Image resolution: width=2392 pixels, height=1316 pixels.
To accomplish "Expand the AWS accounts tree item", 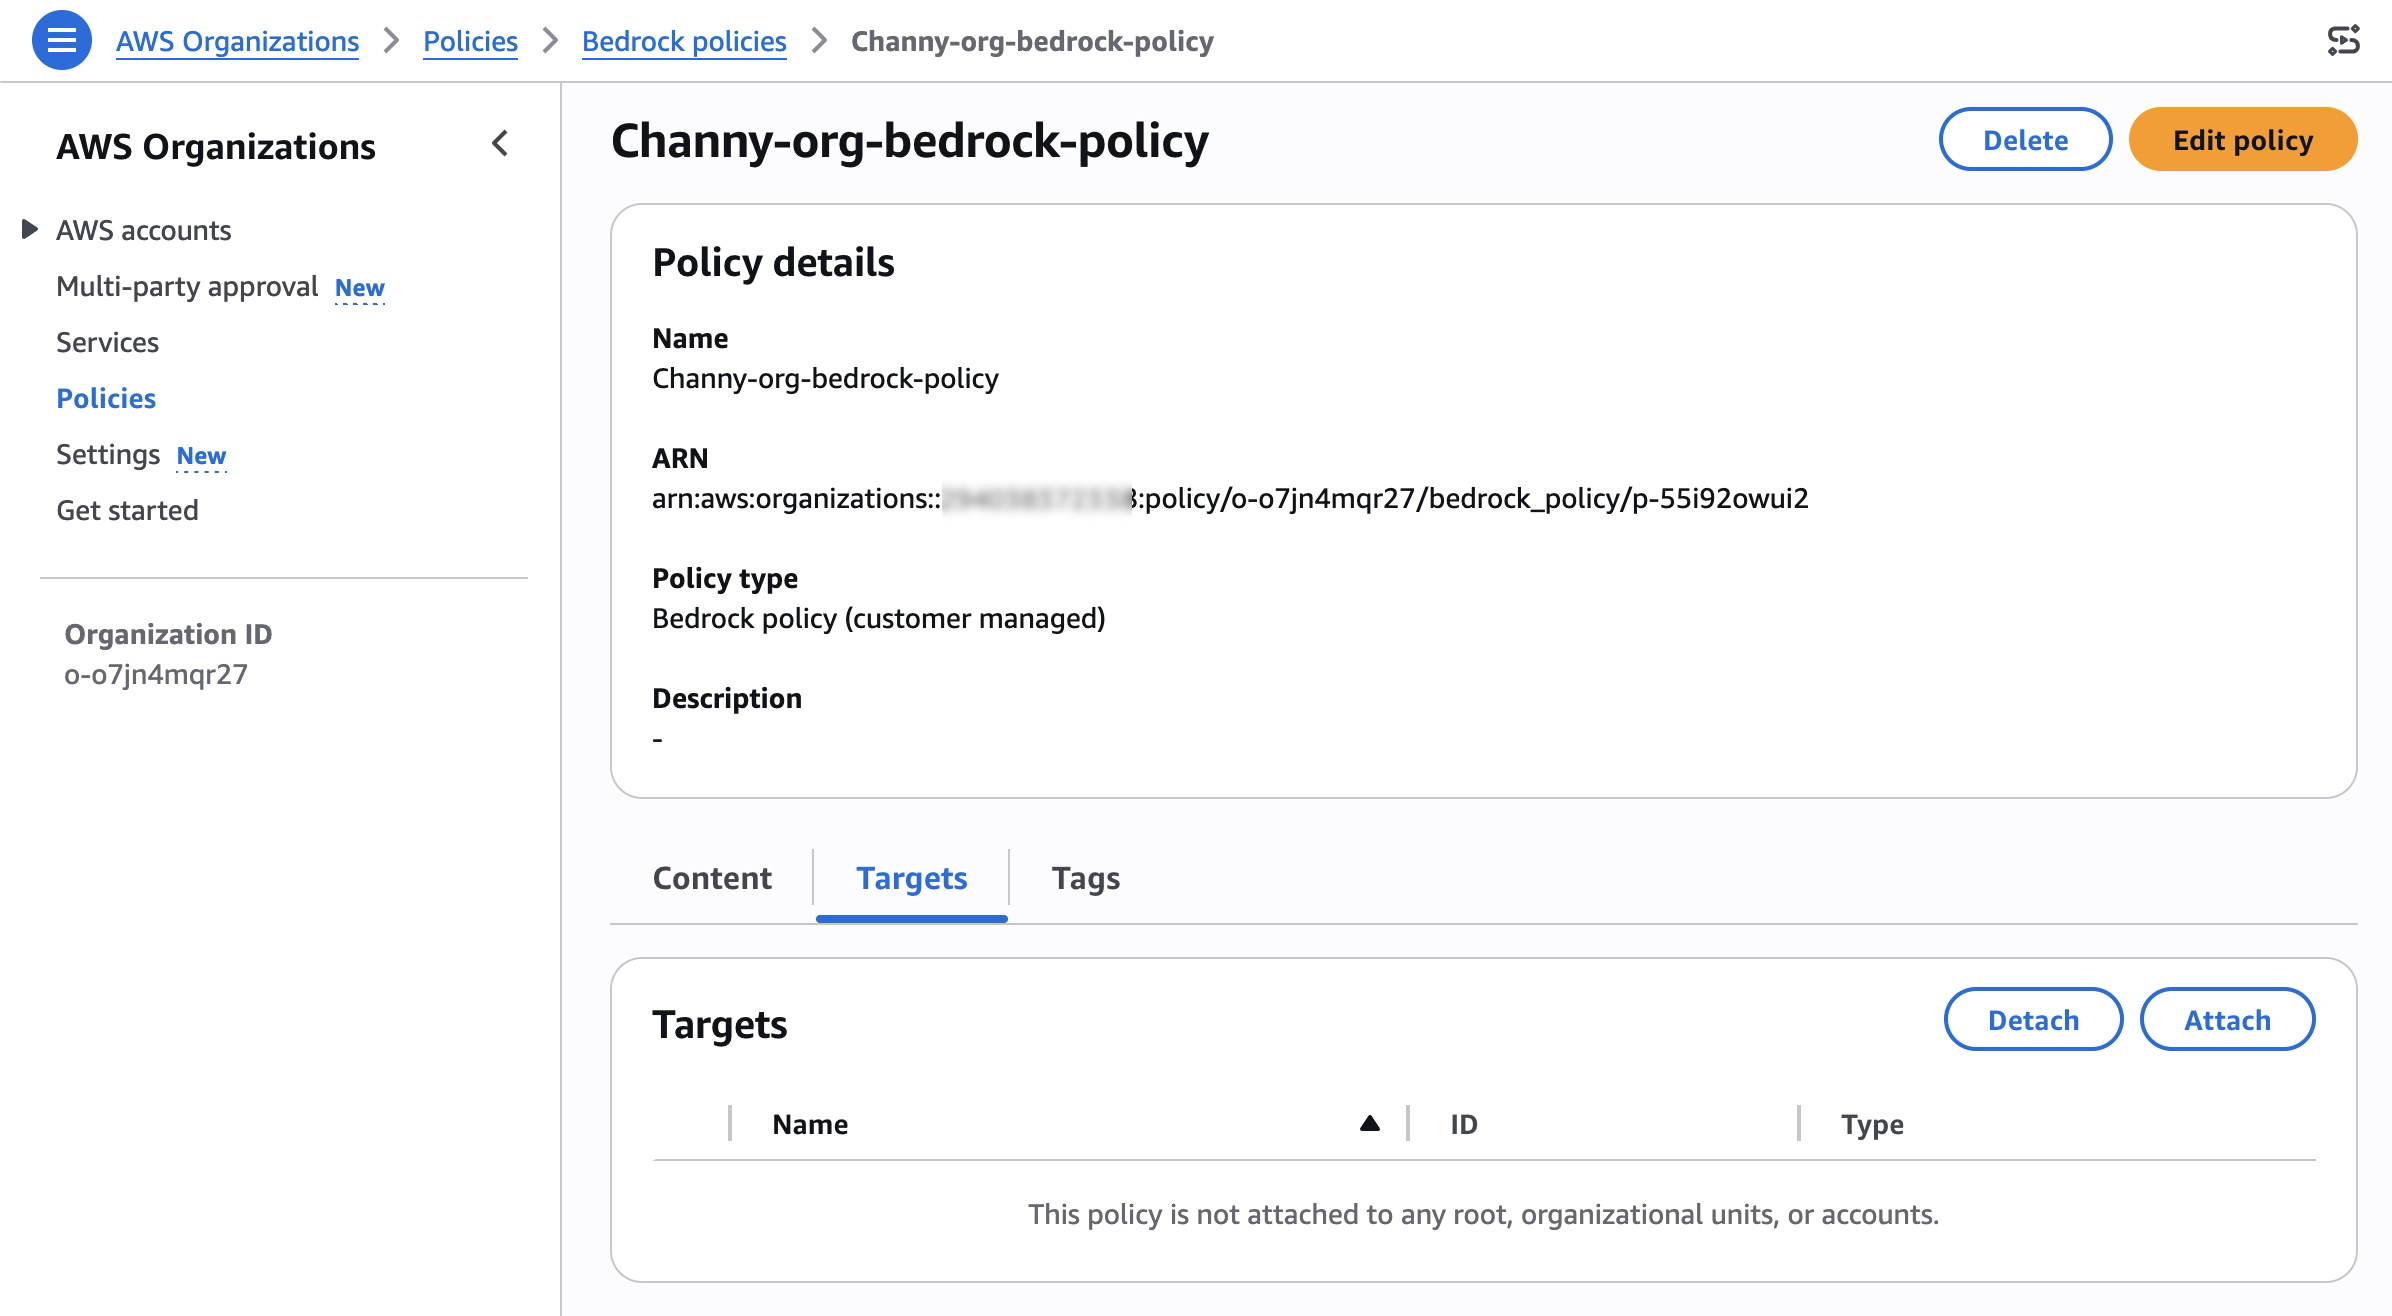I will click(30, 230).
